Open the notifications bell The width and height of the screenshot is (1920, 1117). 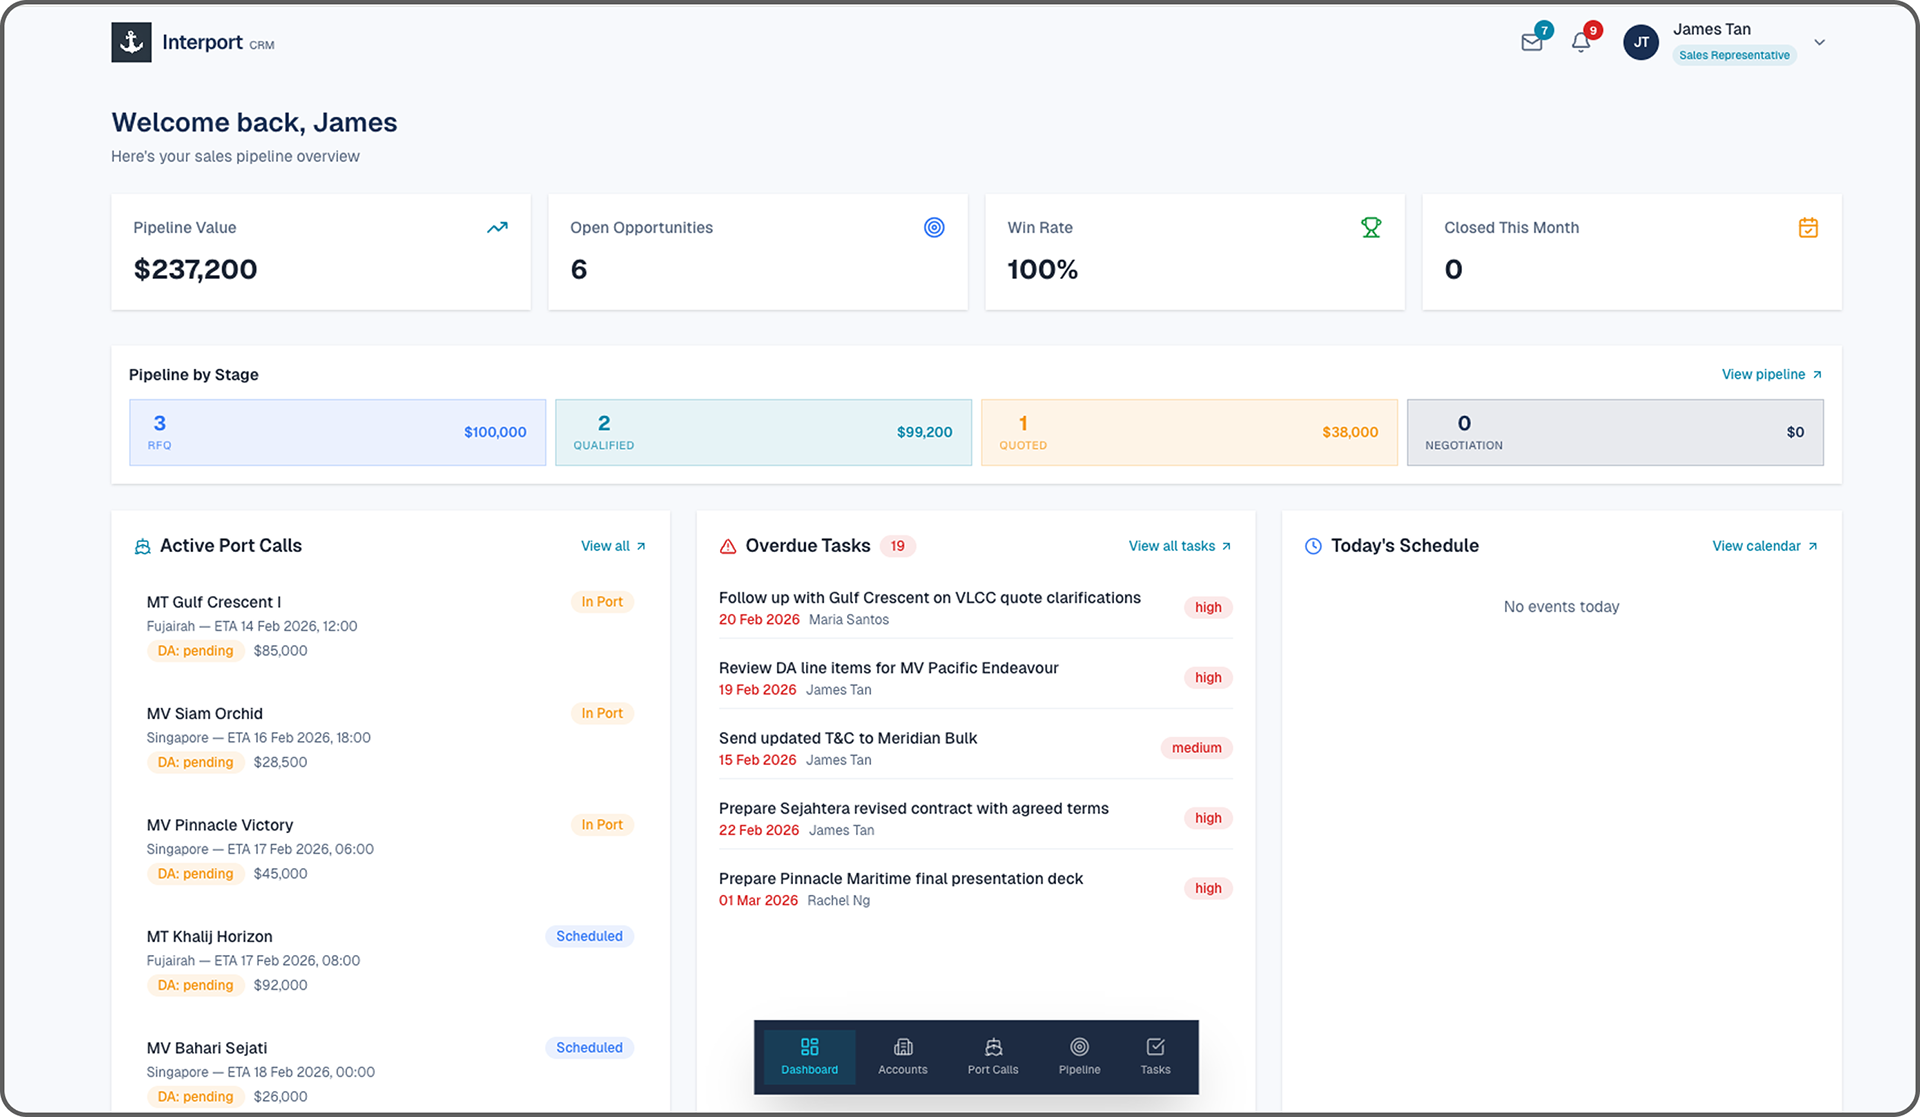pos(1581,42)
